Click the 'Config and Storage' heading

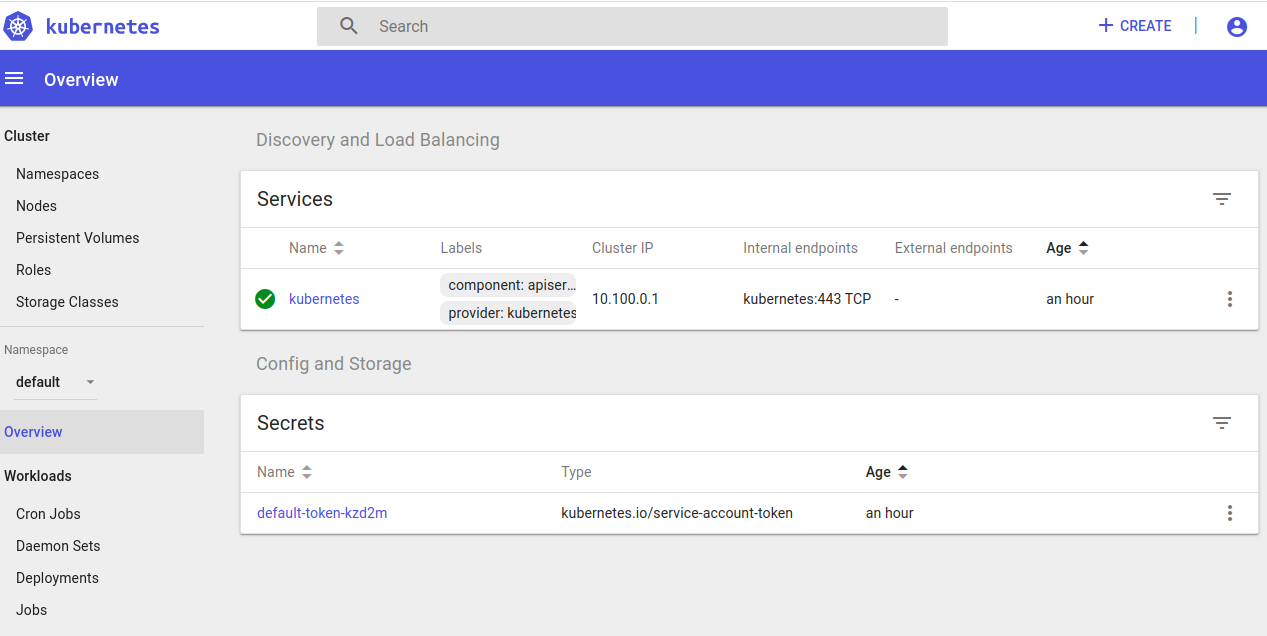pyautogui.click(x=334, y=364)
